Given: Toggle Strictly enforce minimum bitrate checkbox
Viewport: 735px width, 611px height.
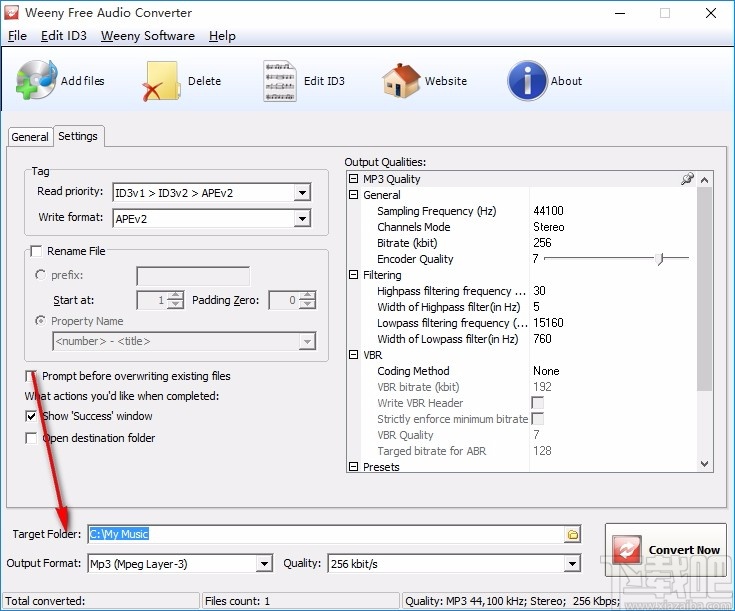Looking at the screenshot, I should 538,419.
